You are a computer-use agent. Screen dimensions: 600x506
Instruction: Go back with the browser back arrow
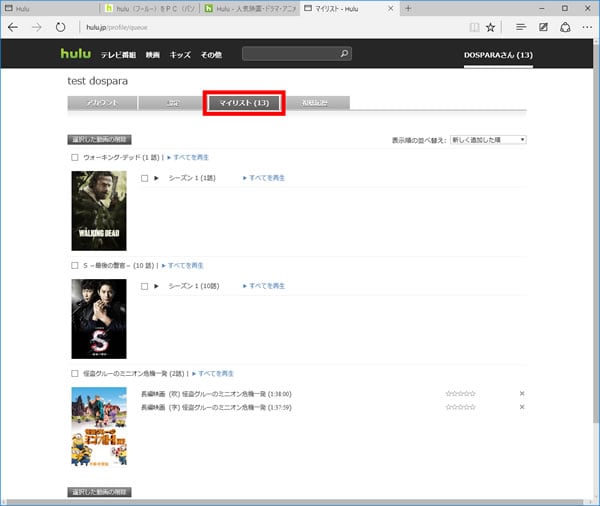point(13,27)
